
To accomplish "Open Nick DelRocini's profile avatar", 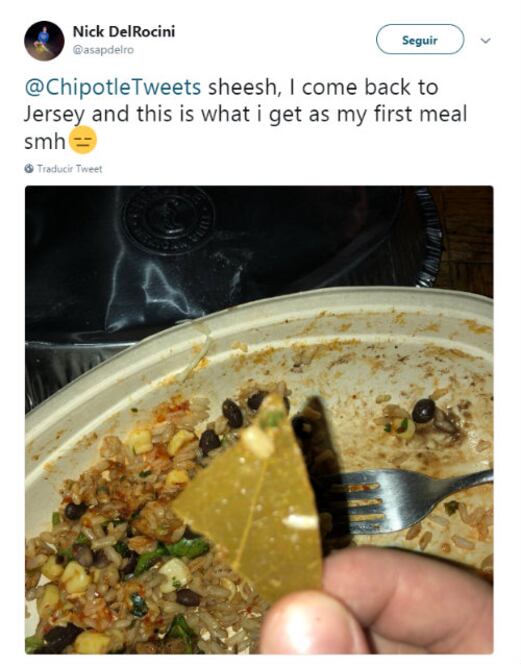I will 44,41.
